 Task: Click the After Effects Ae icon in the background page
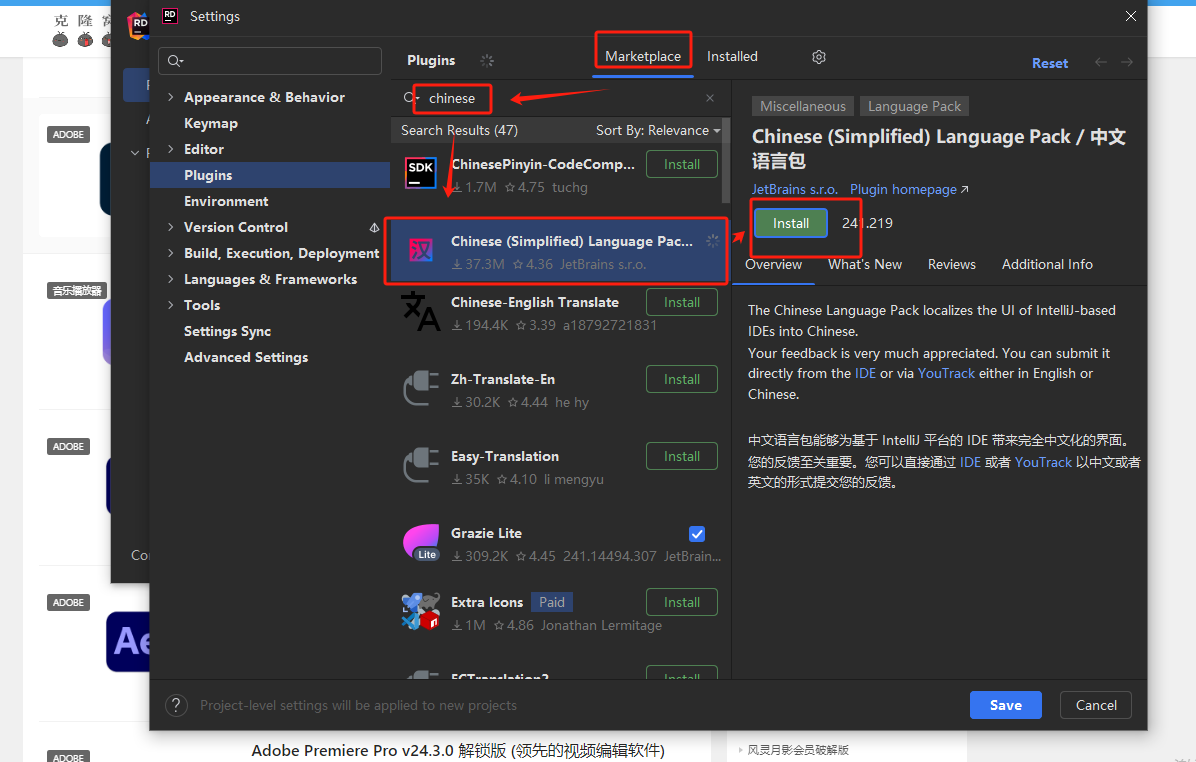coord(128,641)
